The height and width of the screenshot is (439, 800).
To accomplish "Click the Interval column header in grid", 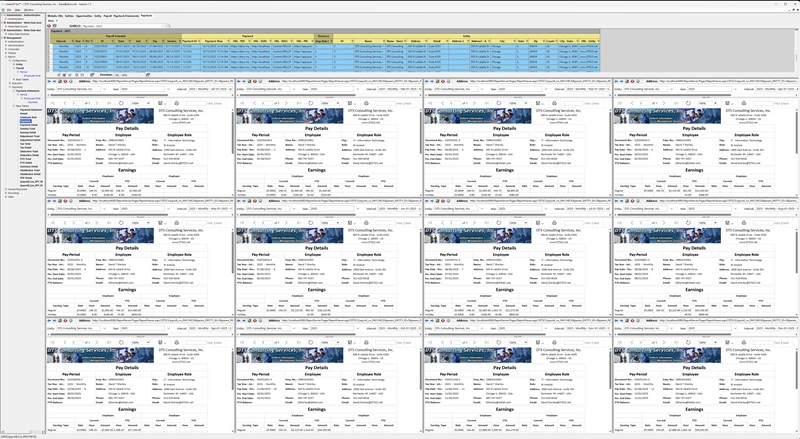I will [x=62, y=43].
